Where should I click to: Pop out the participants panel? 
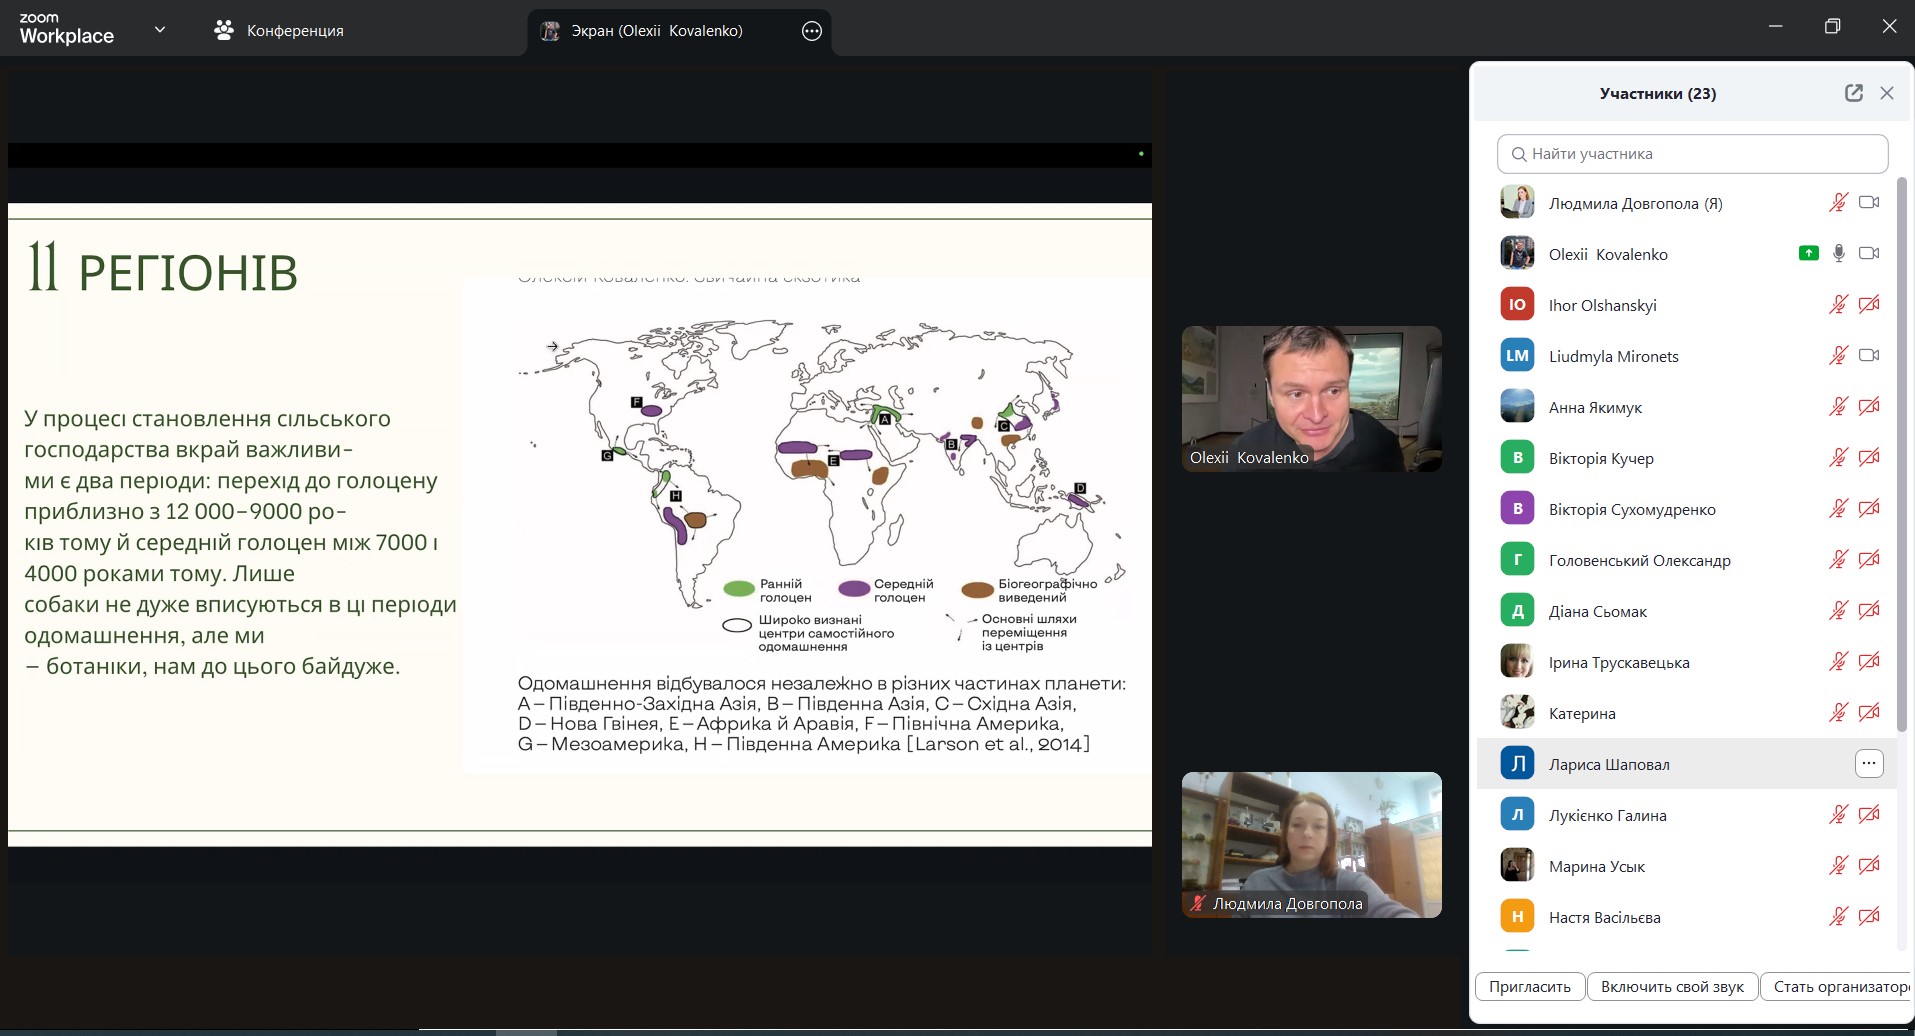coord(1853,93)
